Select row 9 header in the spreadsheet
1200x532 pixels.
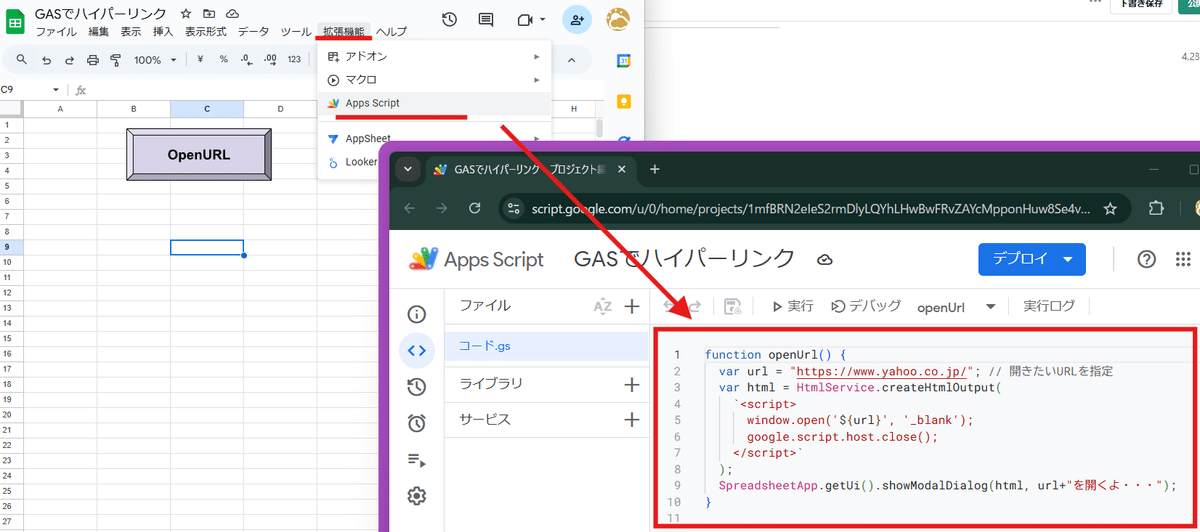(x=7, y=247)
